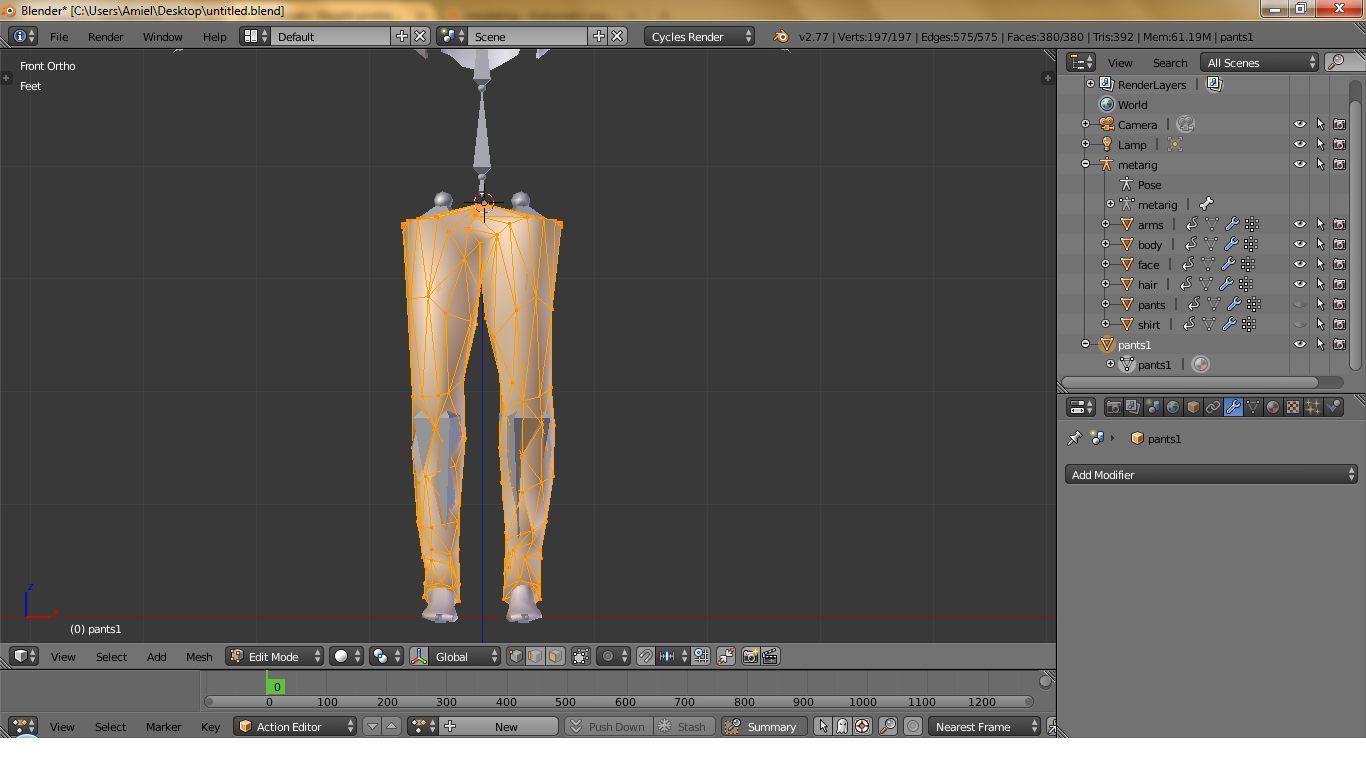Click the wrench modifier icon on arms row
Viewport: 1366px width, 768px height.
click(x=1231, y=224)
